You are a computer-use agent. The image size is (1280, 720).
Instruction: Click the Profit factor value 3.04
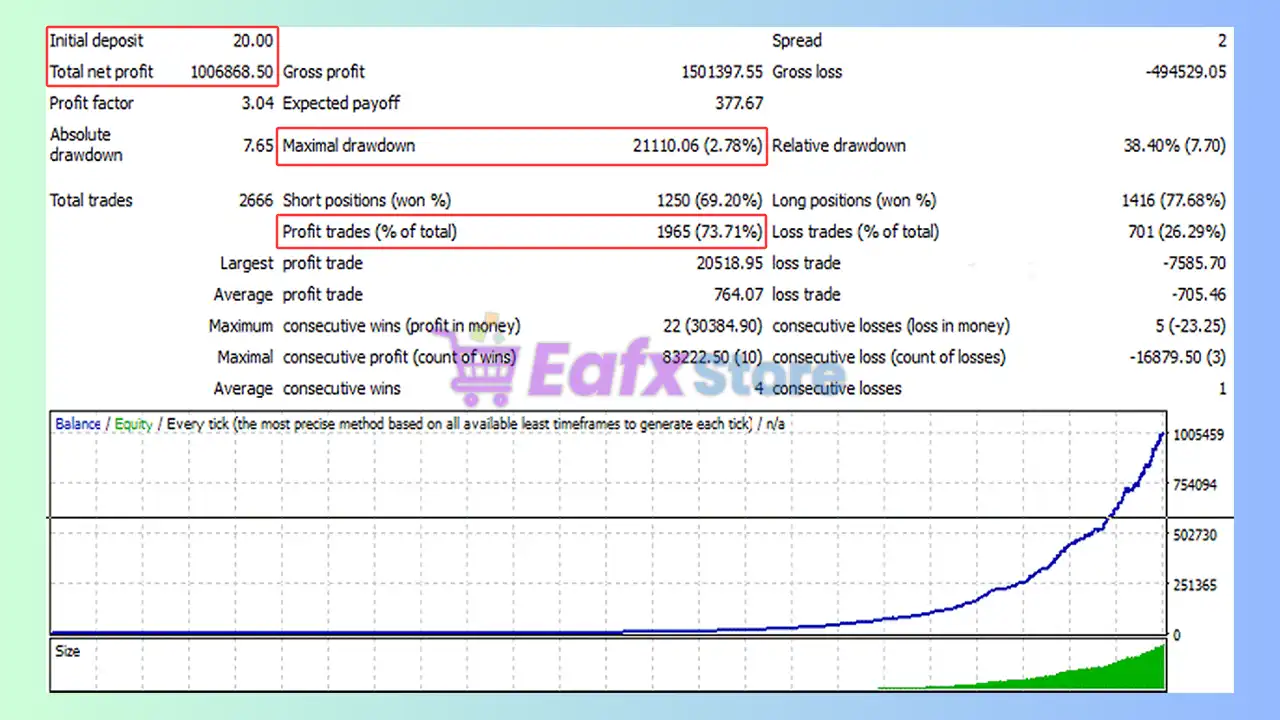(257, 103)
